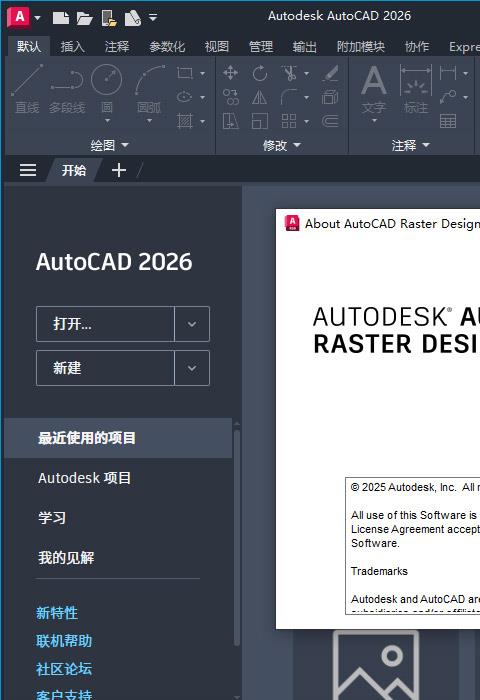Expand the Hatch tool dropdown arrow
The image size is (480, 700).
tap(202, 121)
